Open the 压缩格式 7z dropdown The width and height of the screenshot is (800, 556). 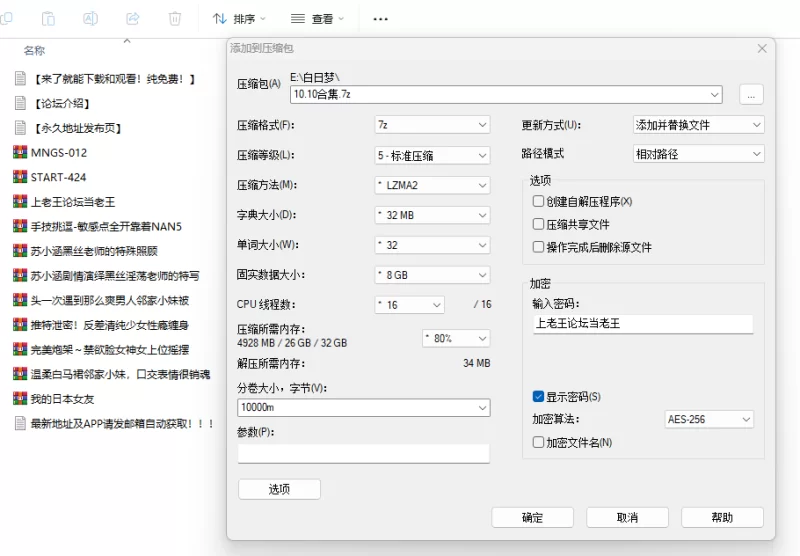[432, 125]
